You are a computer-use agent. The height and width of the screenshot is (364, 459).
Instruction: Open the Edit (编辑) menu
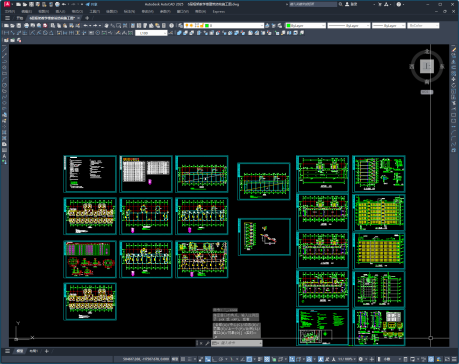[x=26, y=11]
